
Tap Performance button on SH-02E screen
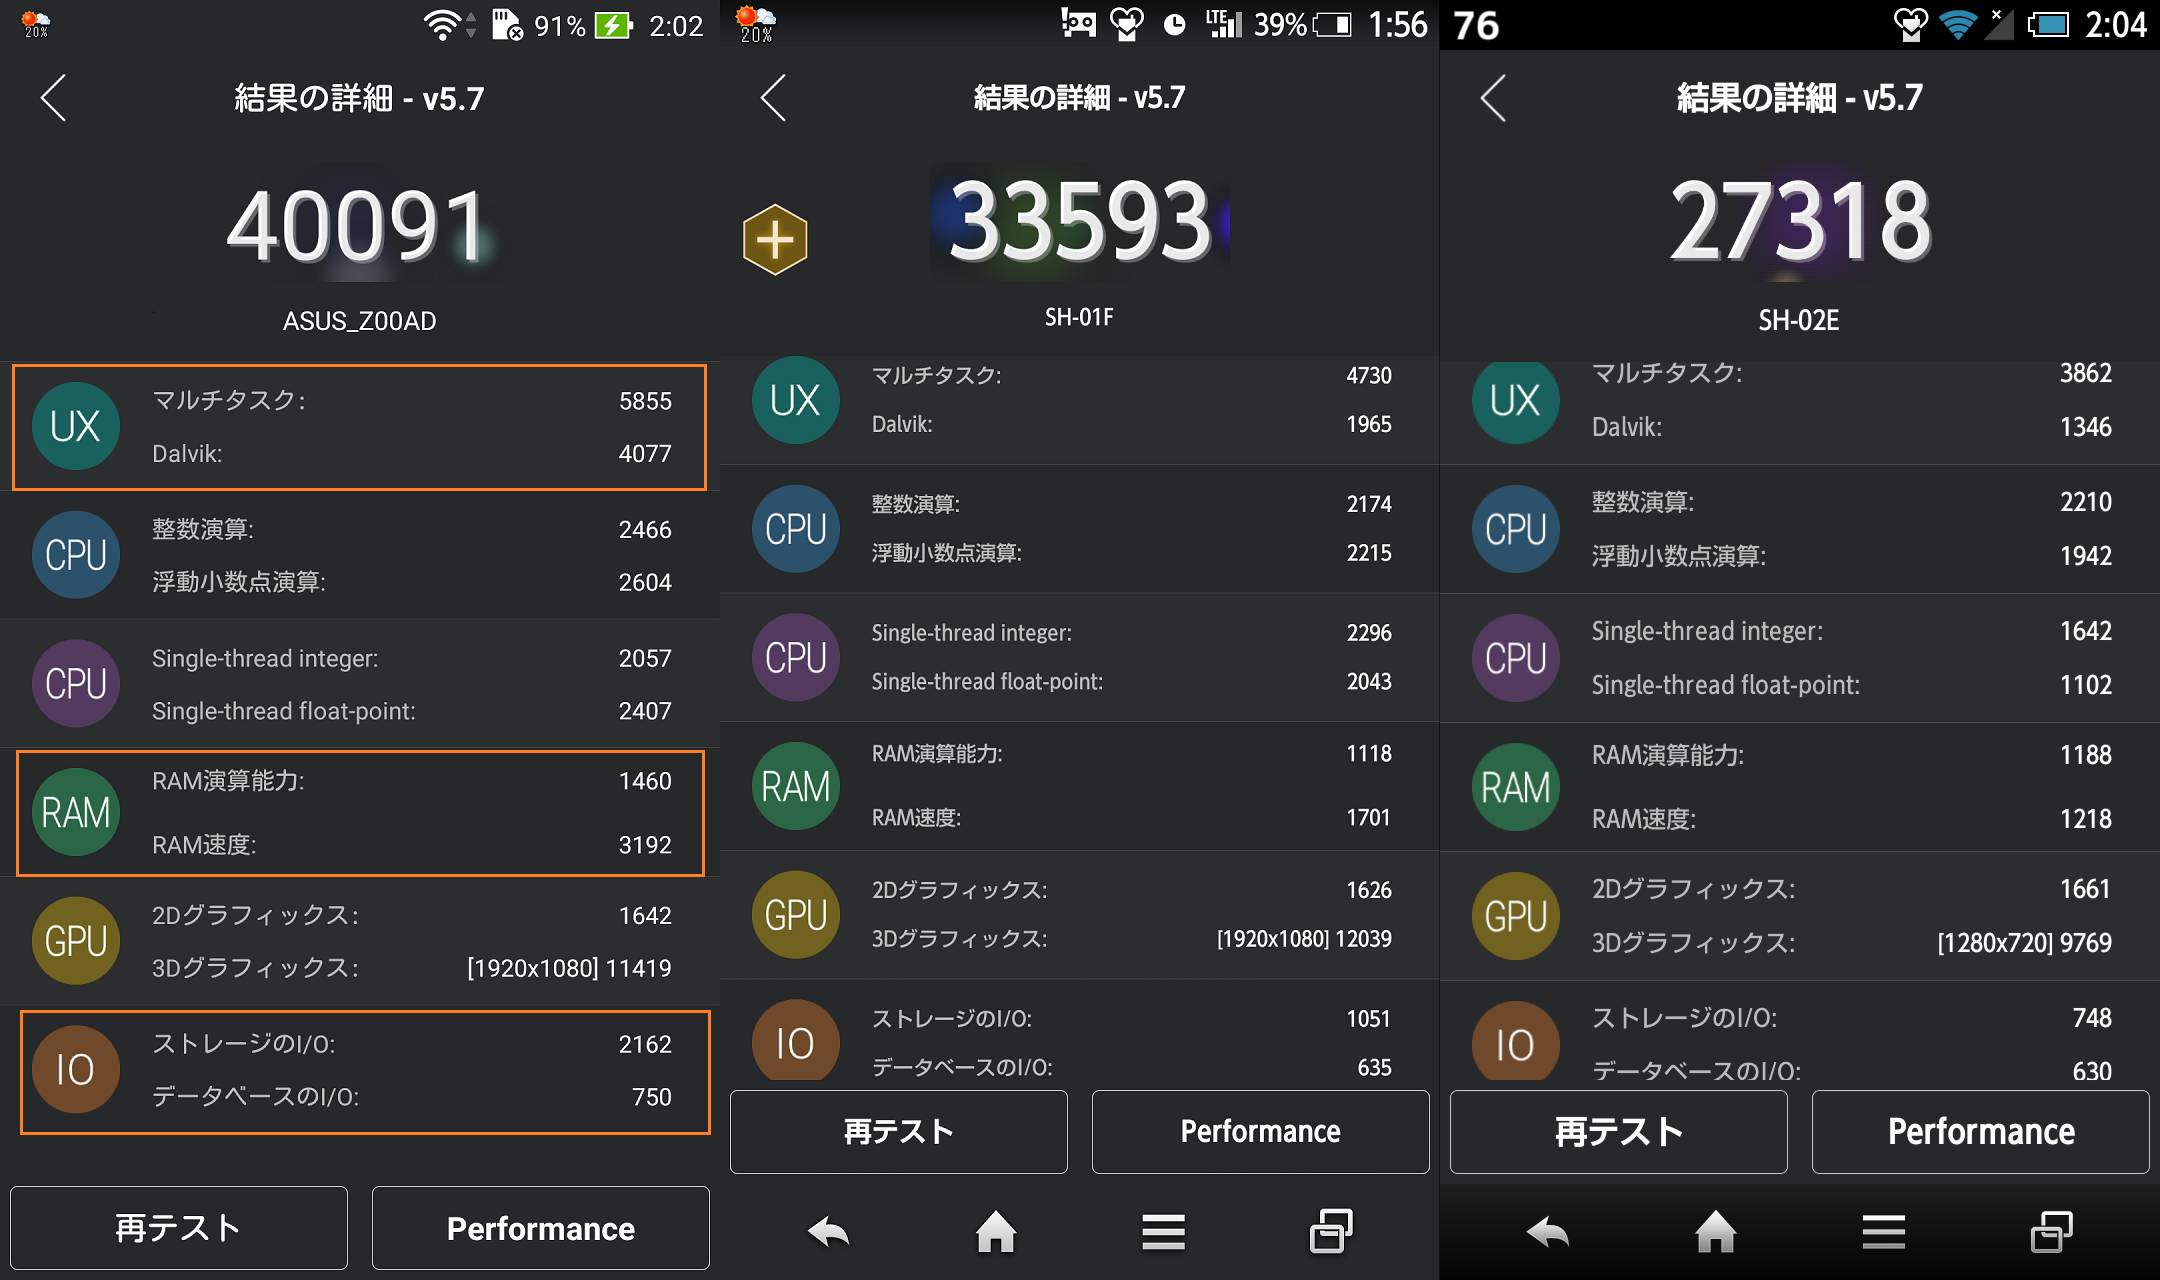coord(1981,1132)
